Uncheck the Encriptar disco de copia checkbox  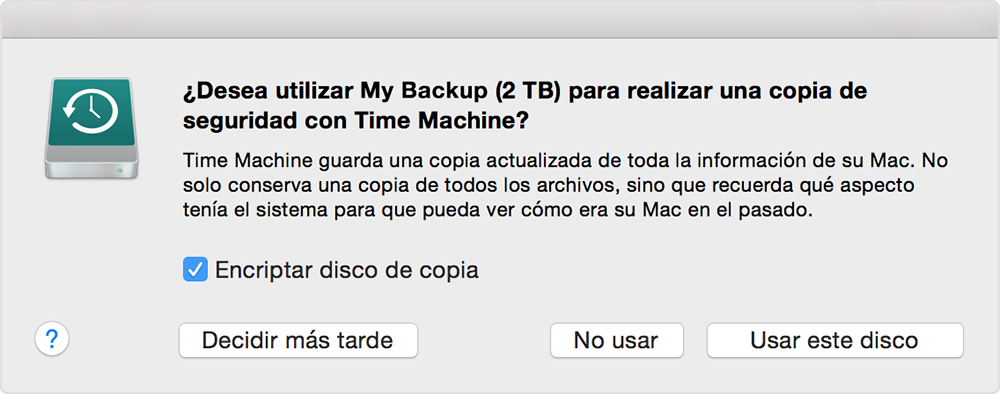195,270
